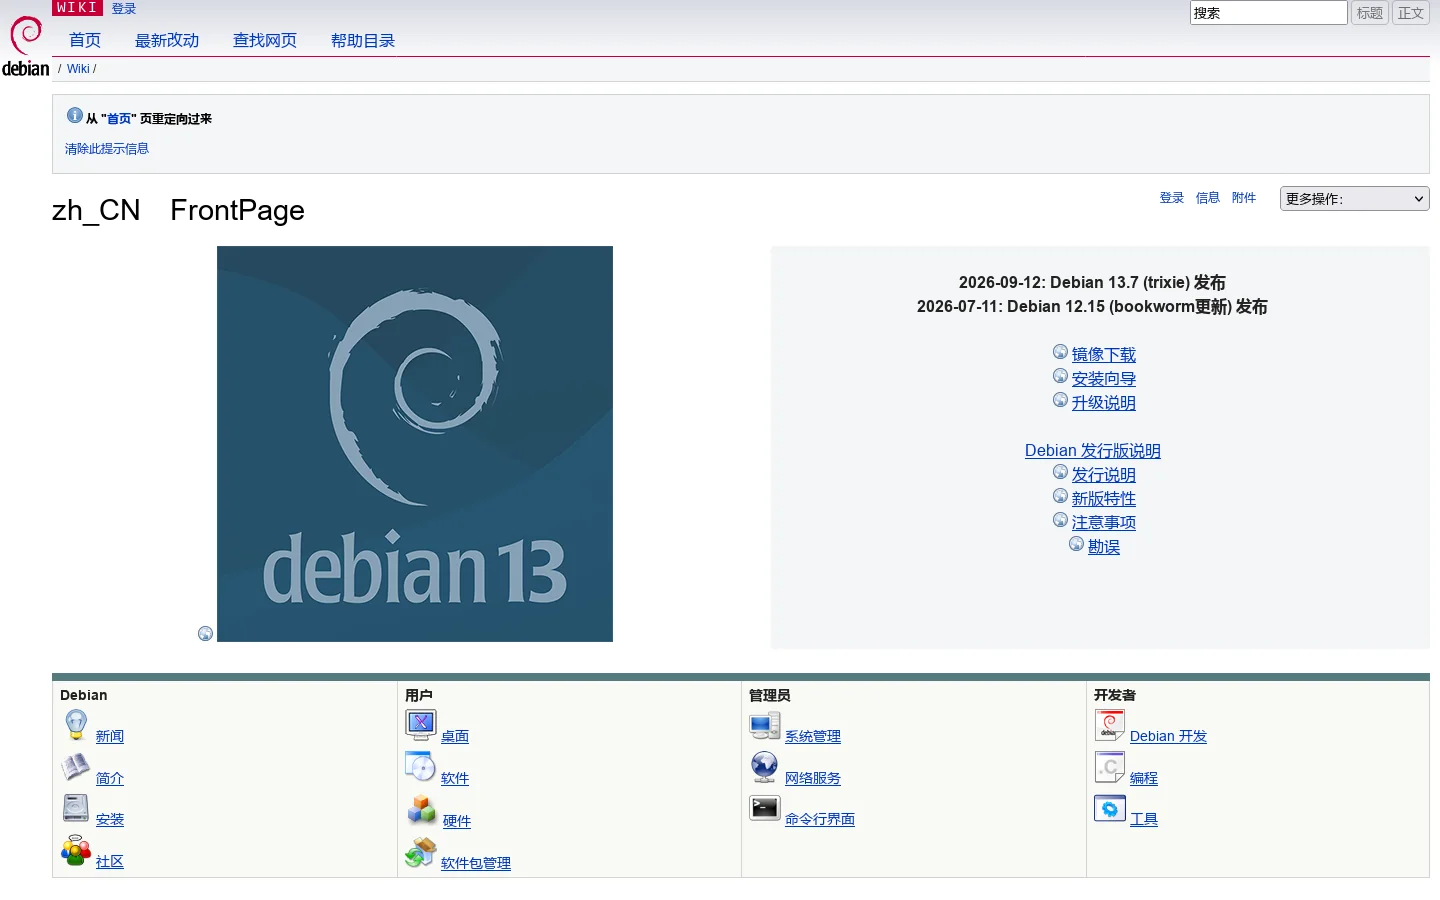Open the 工具 link
The image size is (1440, 900).
tap(1144, 819)
